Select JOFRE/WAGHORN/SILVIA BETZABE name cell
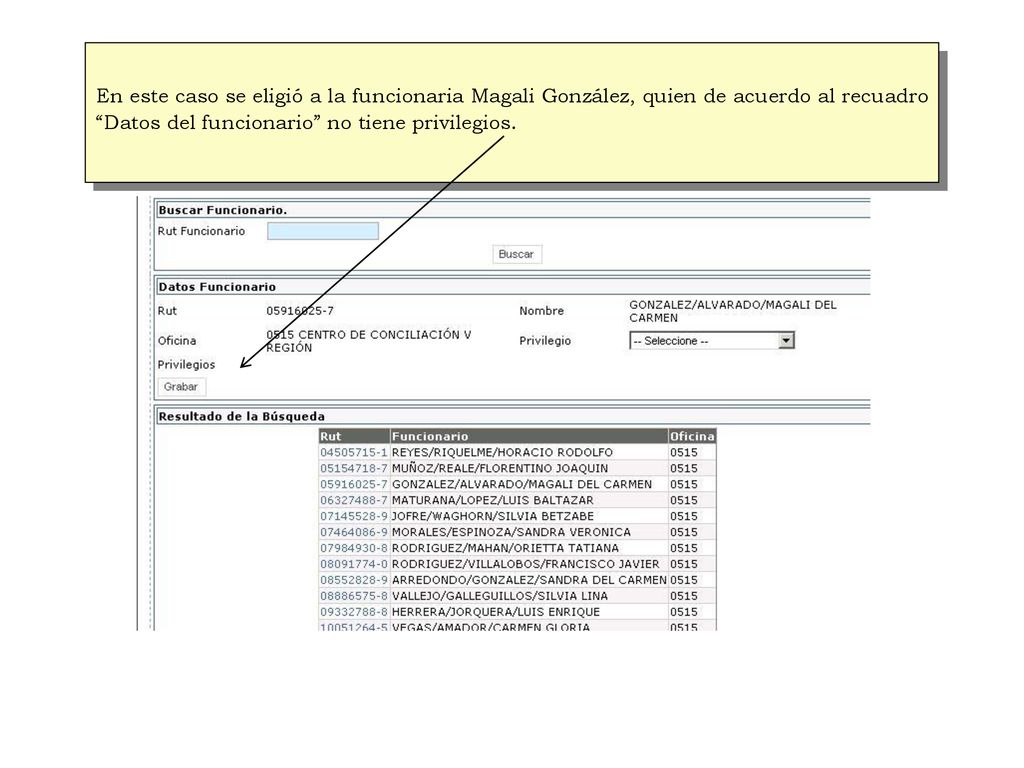The image size is (1024, 768). click(x=529, y=517)
